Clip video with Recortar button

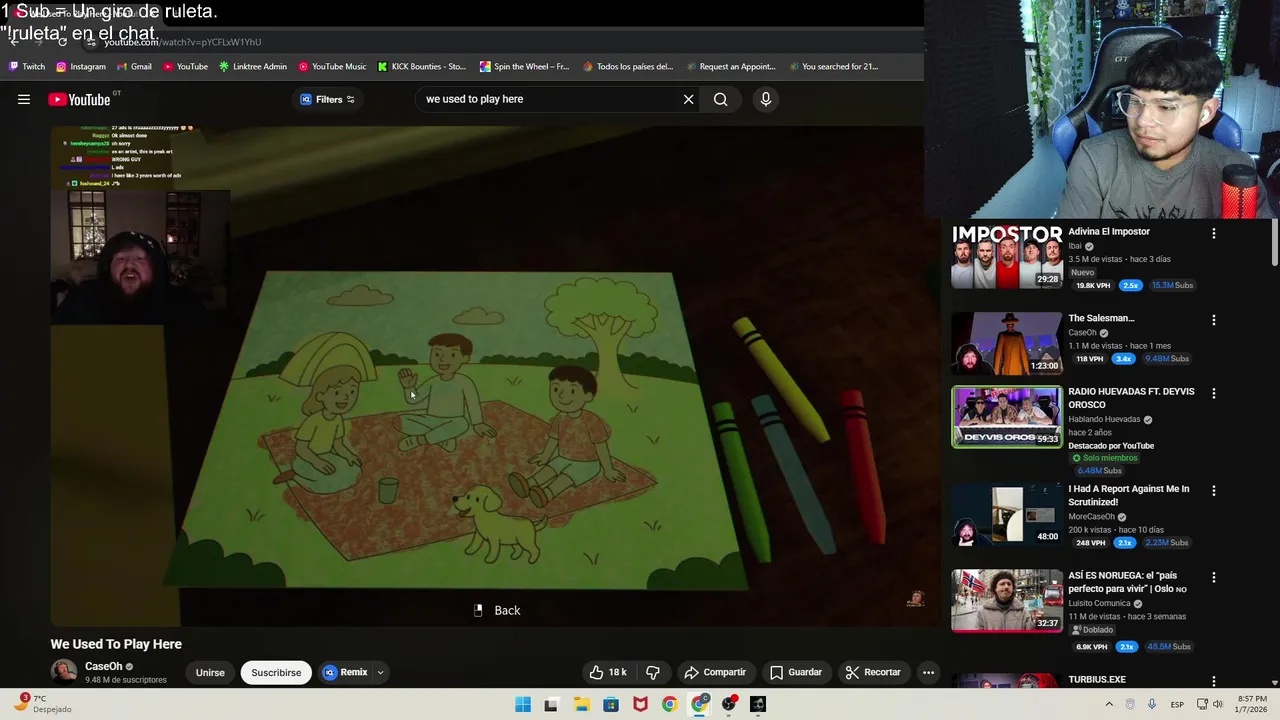[873, 672]
